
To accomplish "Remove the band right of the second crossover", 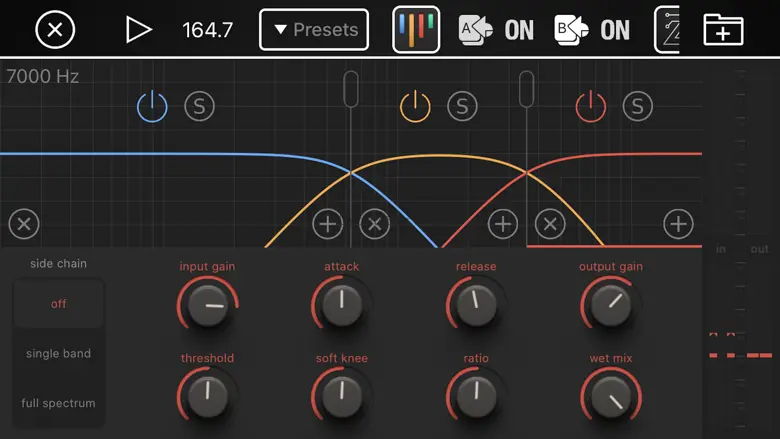I will click(550, 224).
